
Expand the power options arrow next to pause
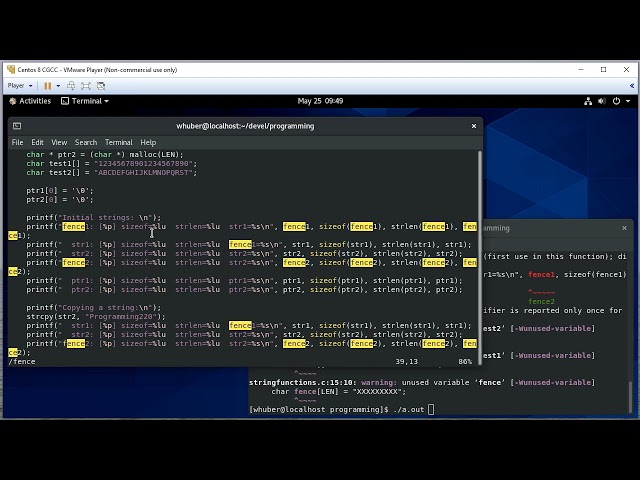coord(58,86)
